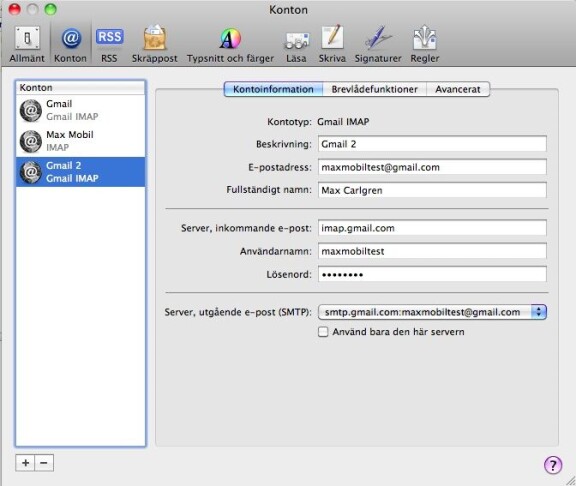Switch to the Kontoinformation tab

tap(273, 89)
